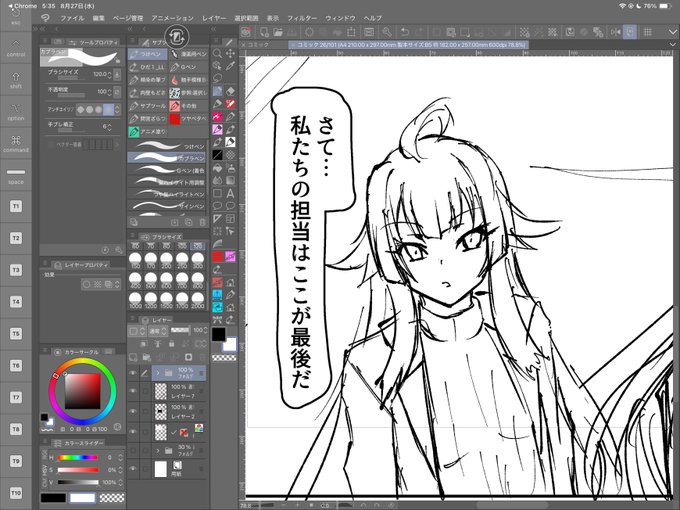Toggle the shift edge-keyboard key
The width and height of the screenshot is (680, 510).
pyautogui.click(x=16, y=80)
